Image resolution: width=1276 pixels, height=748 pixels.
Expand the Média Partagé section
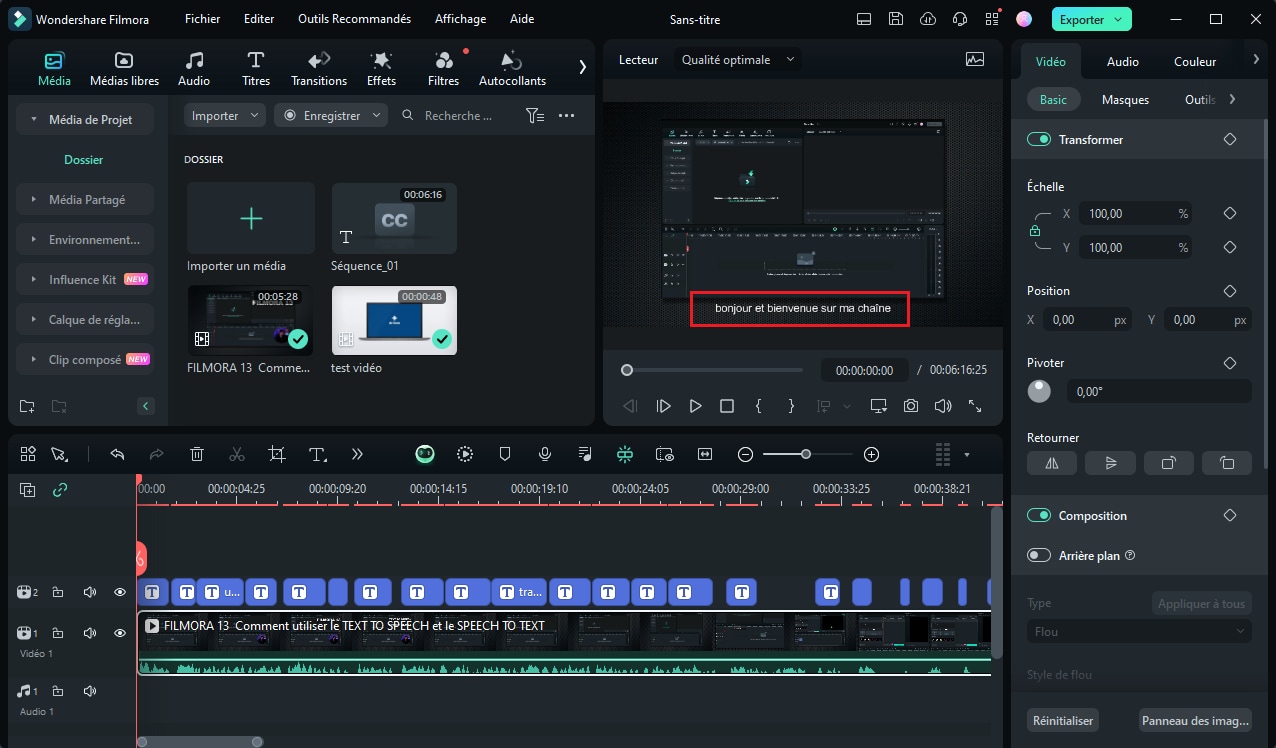(36, 200)
